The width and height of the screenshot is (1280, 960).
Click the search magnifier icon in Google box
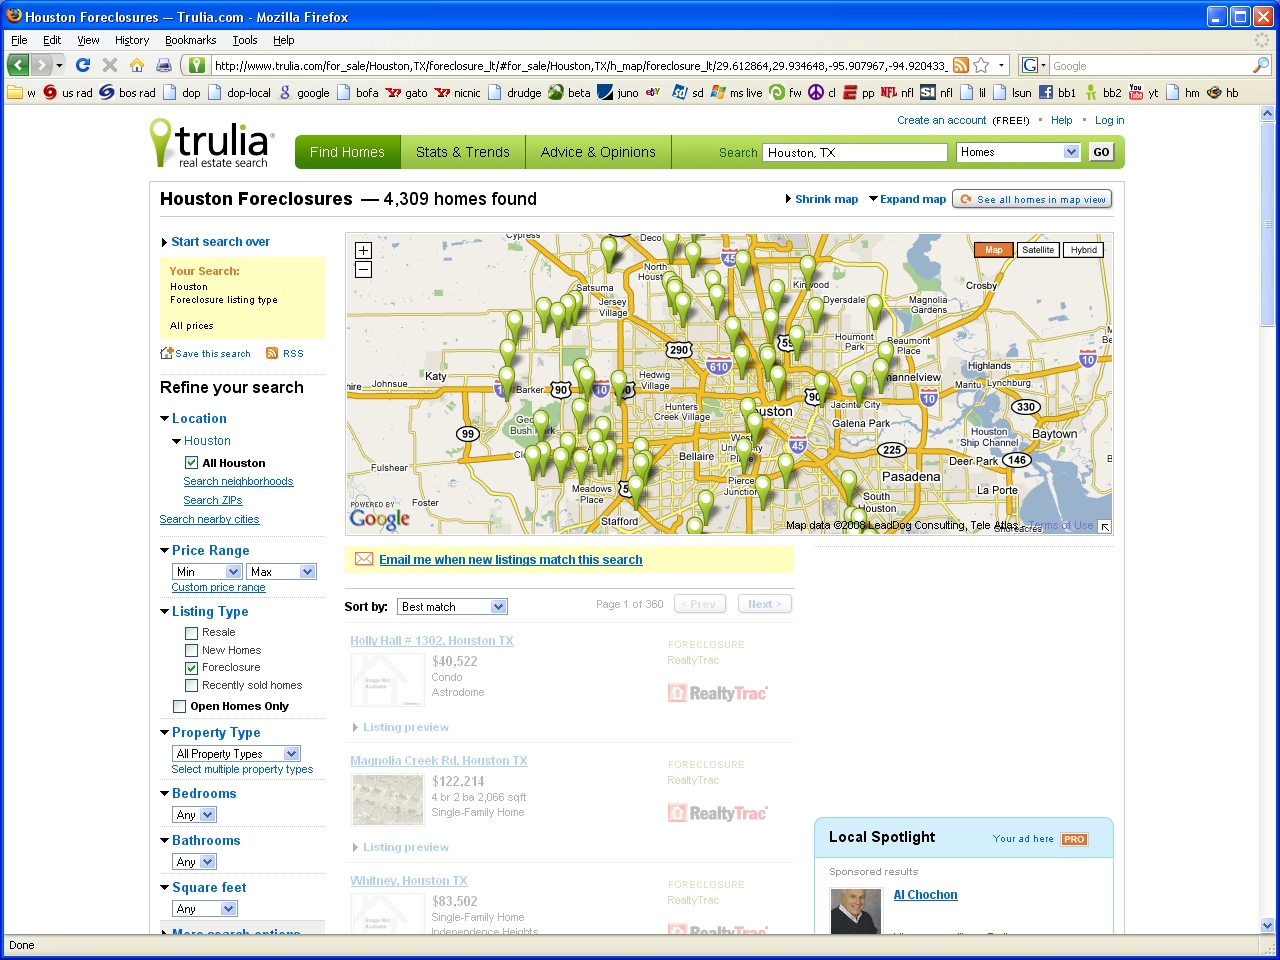1260,65
